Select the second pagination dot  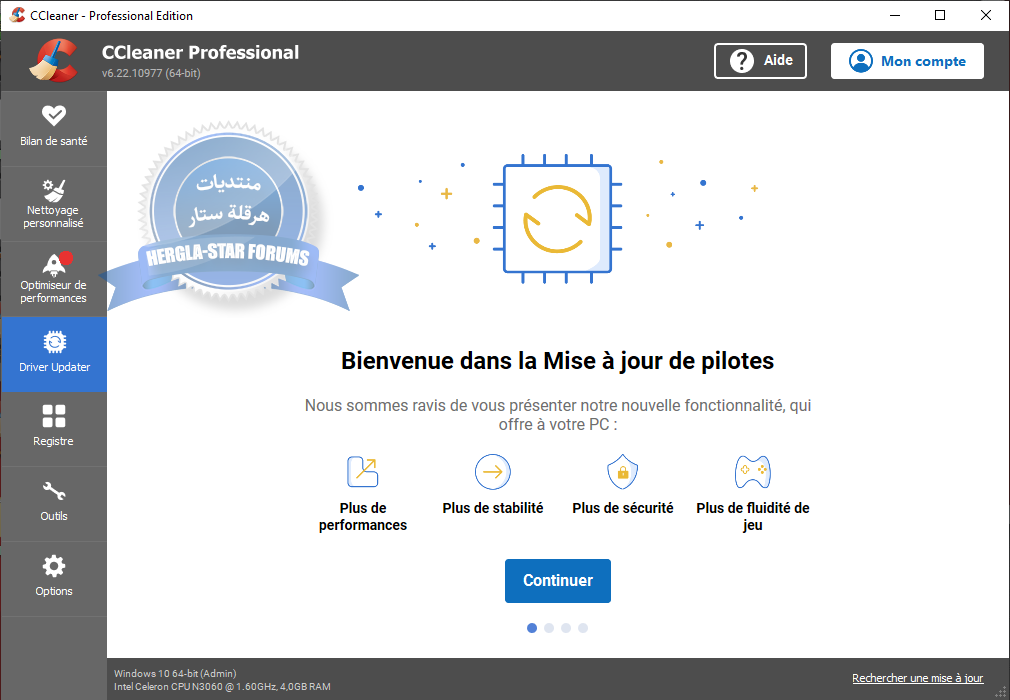[x=549, y=628]
